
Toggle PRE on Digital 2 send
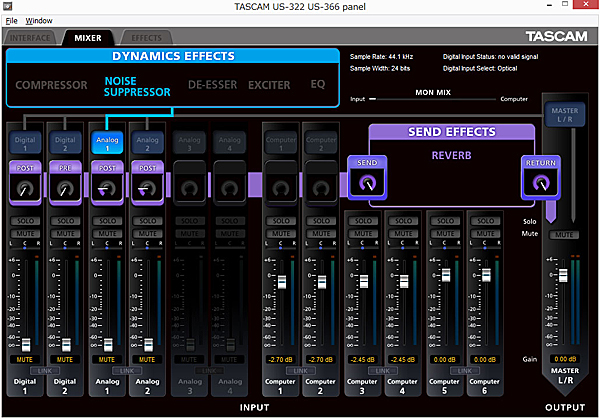click(65, 168)
